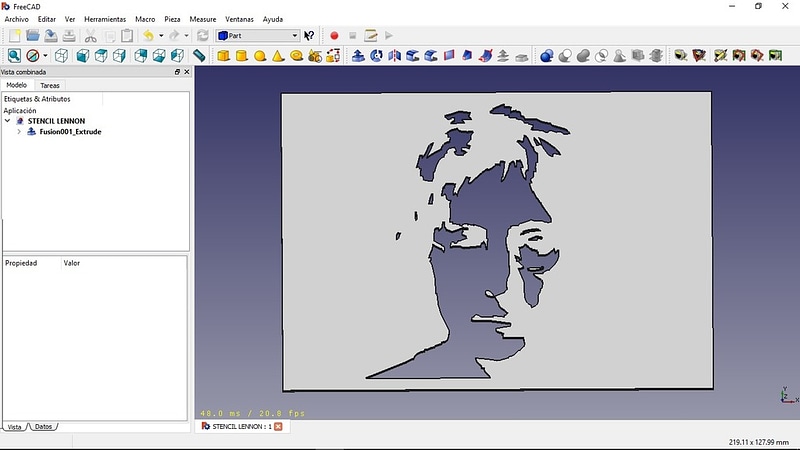Click the Refresh recompute icon

(203, 36)
